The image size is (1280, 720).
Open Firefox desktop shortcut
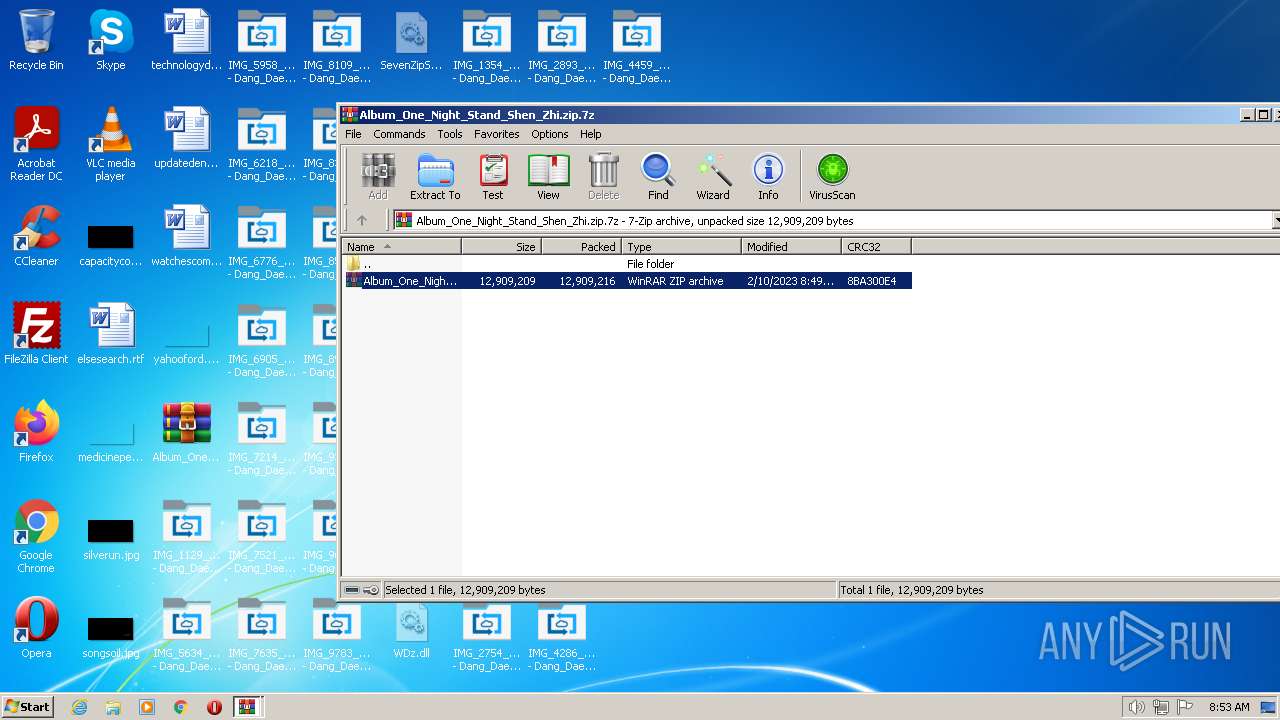coord(36,433)
